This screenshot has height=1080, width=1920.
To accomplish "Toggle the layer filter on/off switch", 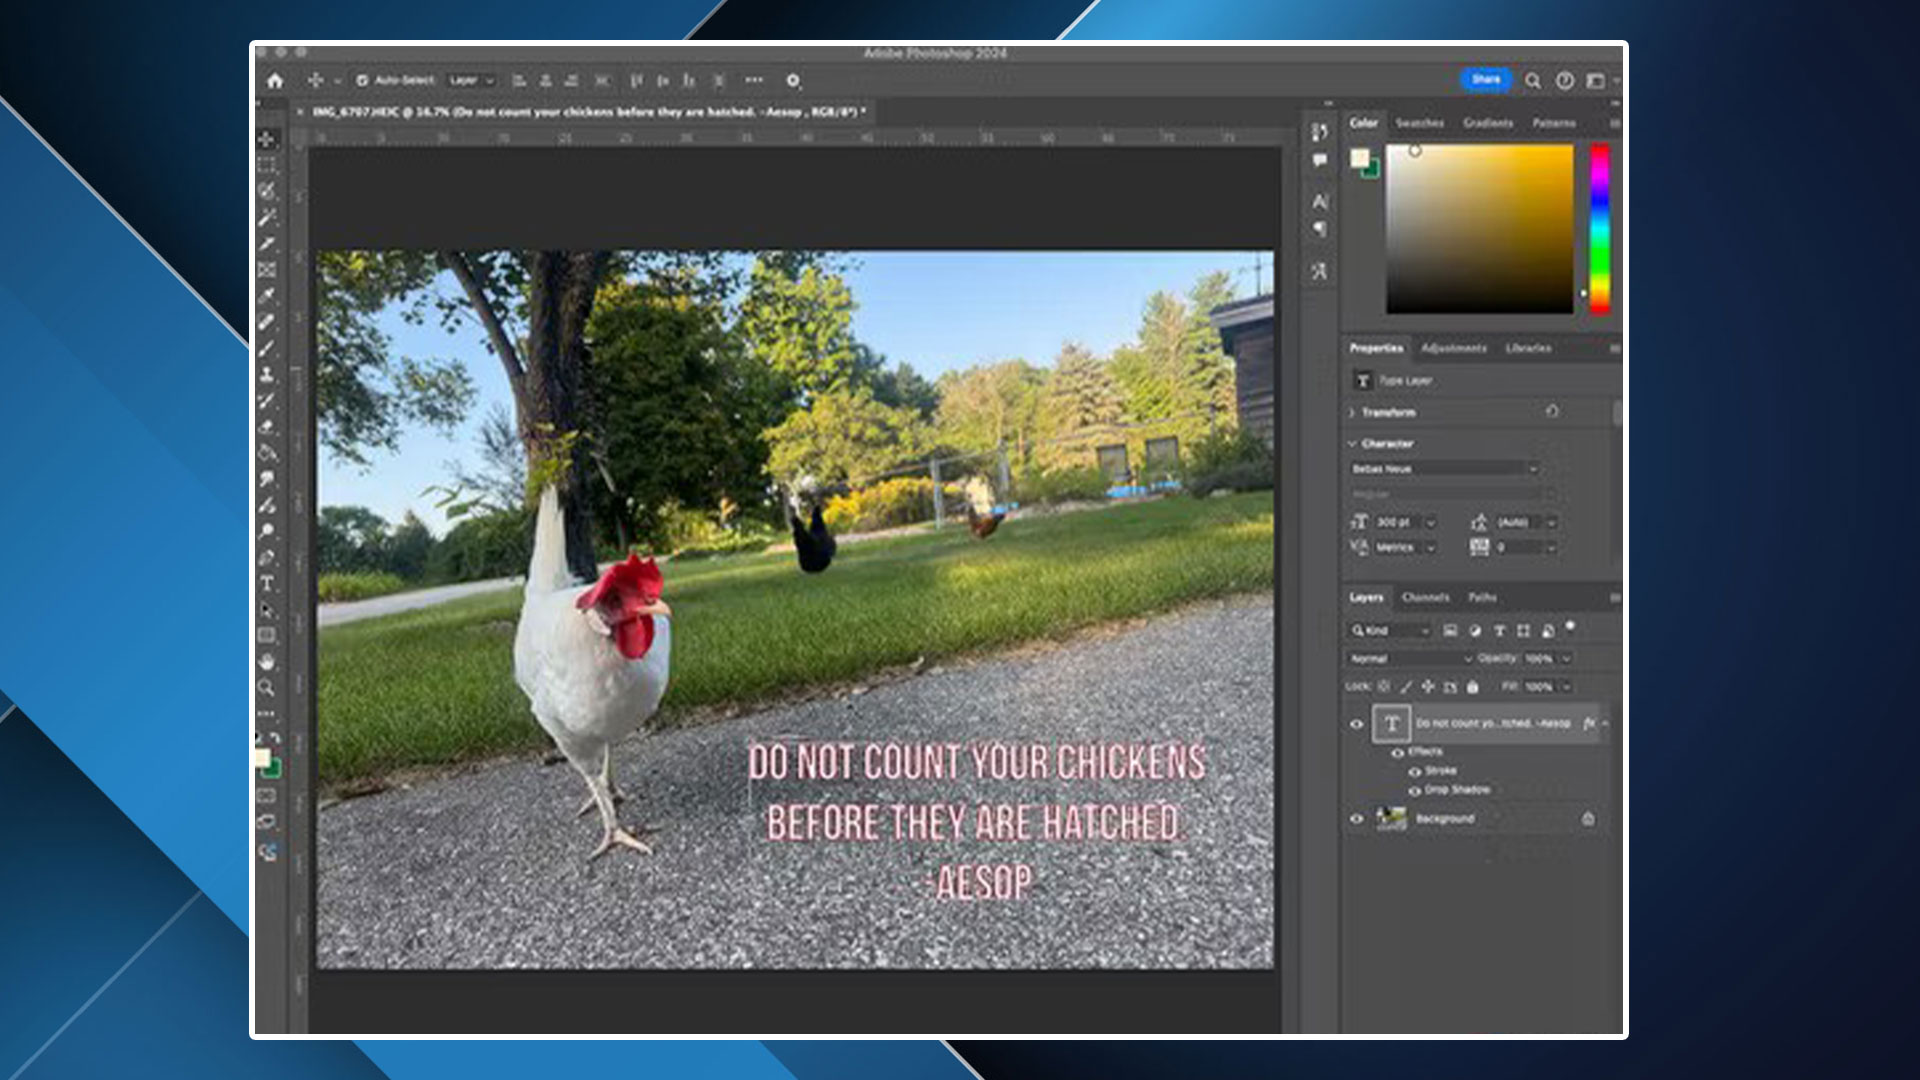I will (1570, 627).
